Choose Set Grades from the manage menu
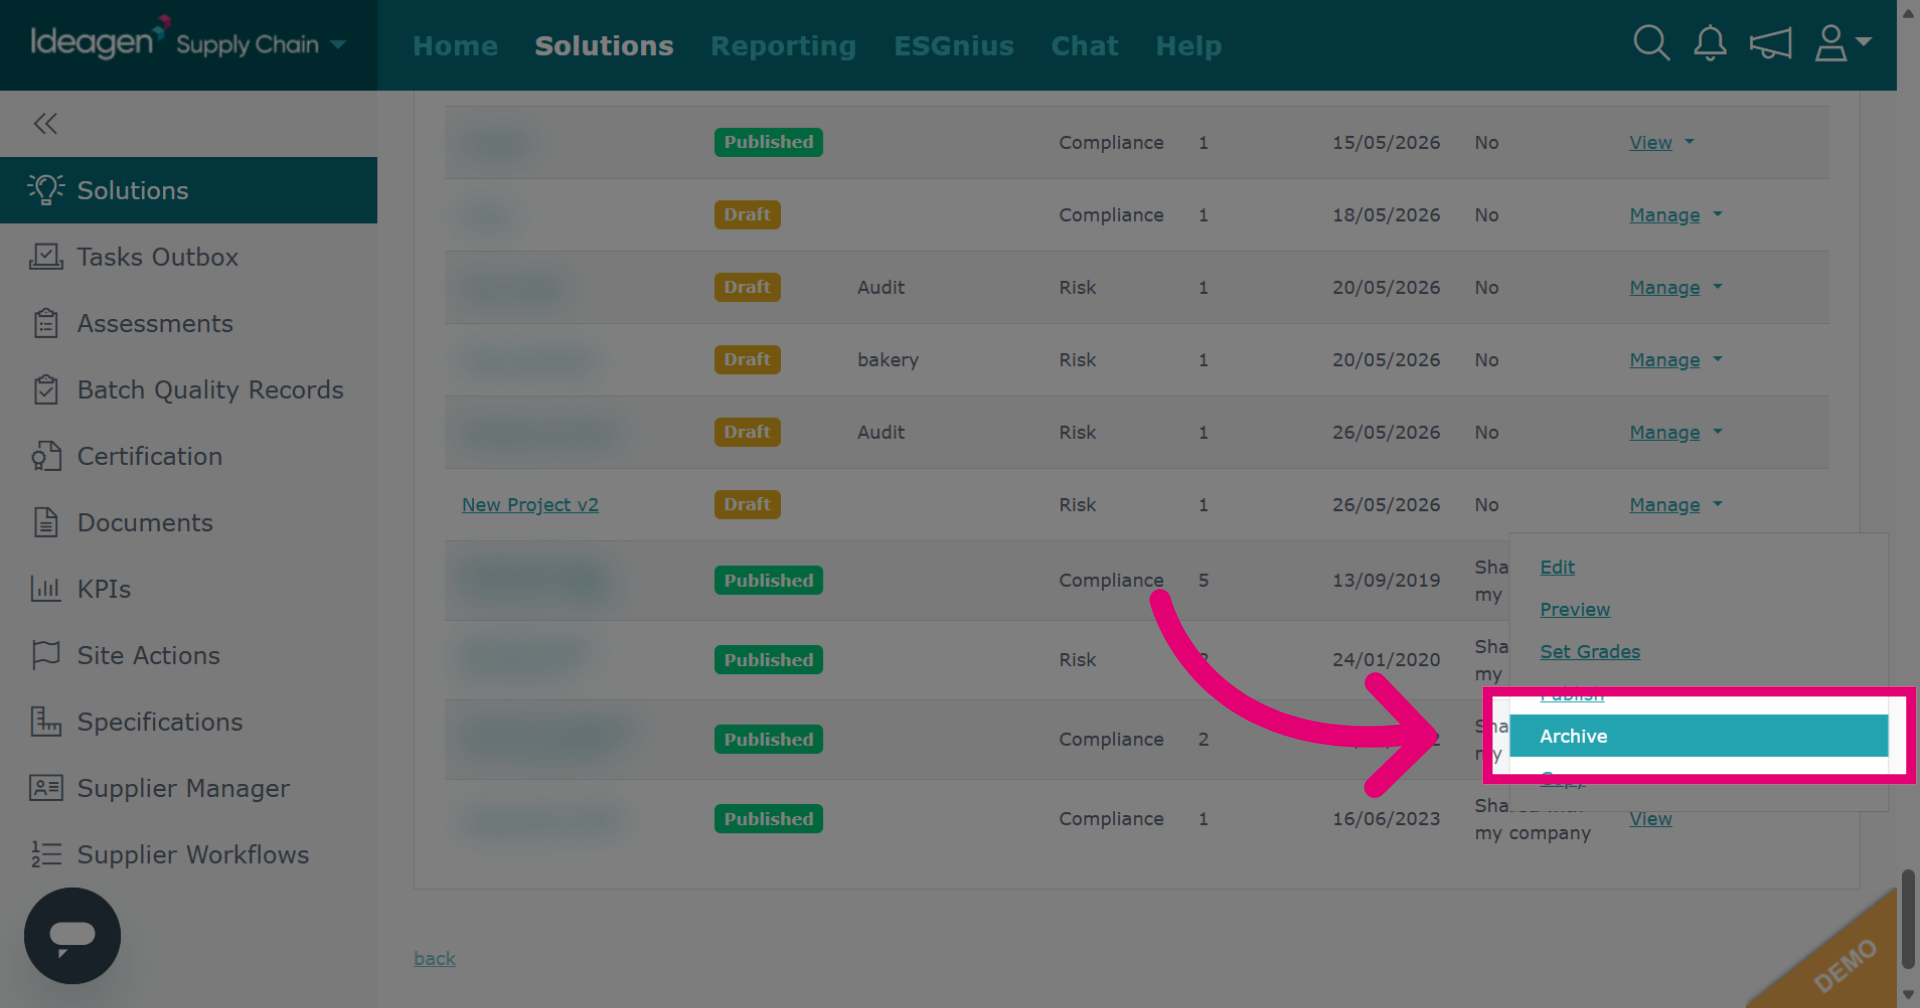Viewport: 1920px width, 1008px height. tap(1590, 651)
